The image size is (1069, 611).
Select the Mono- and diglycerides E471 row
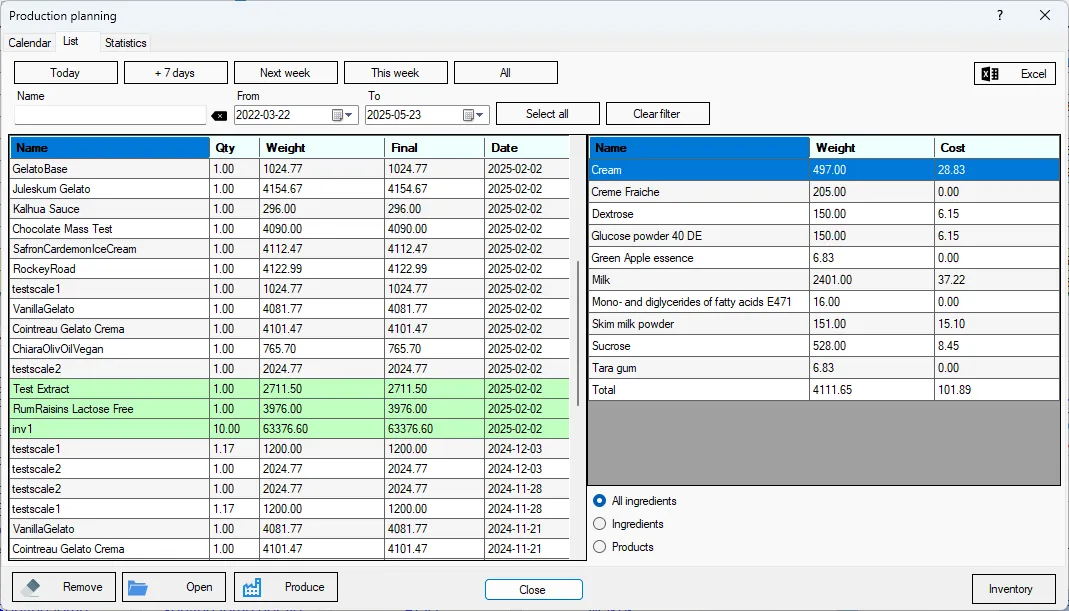tap(824, 302)
